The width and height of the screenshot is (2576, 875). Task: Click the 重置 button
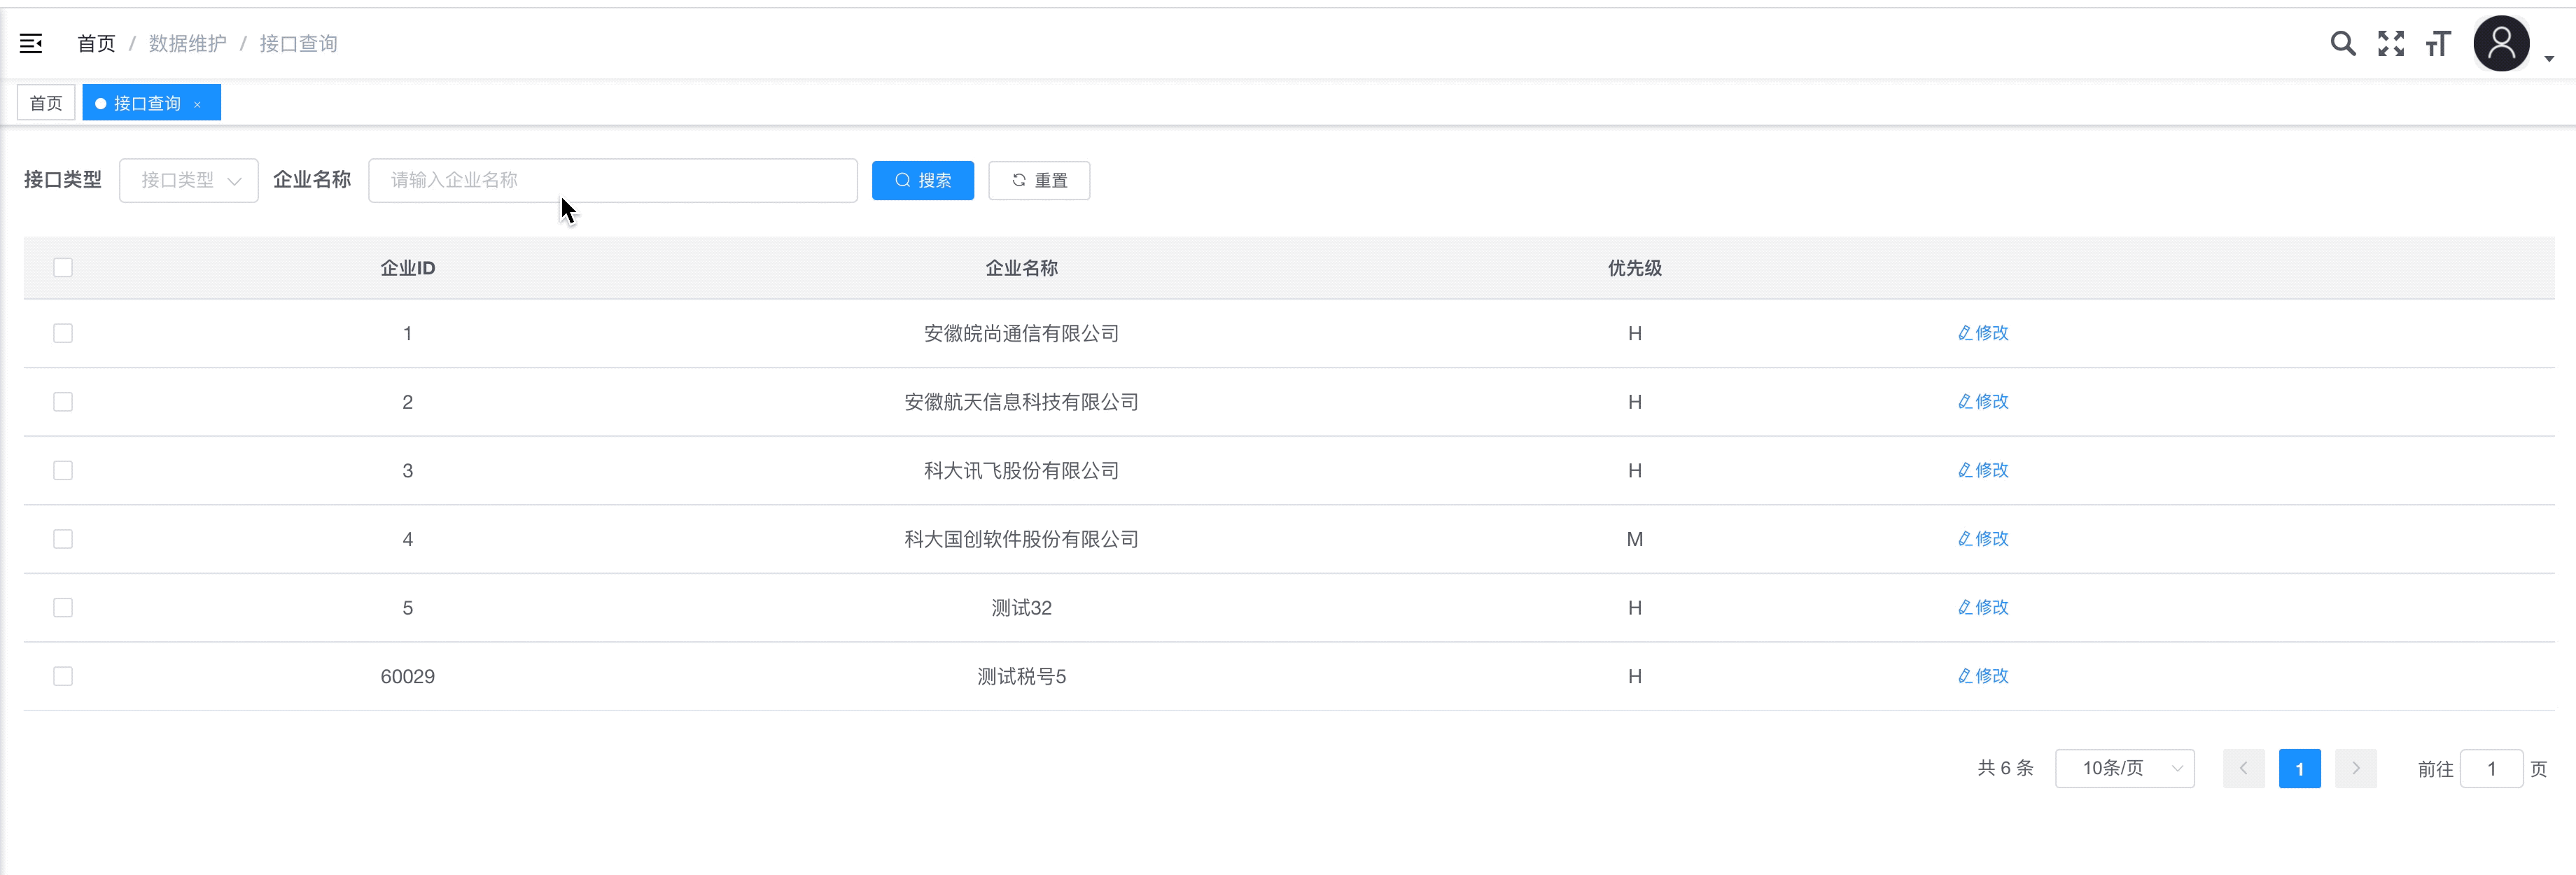(x=1039, y=180)
